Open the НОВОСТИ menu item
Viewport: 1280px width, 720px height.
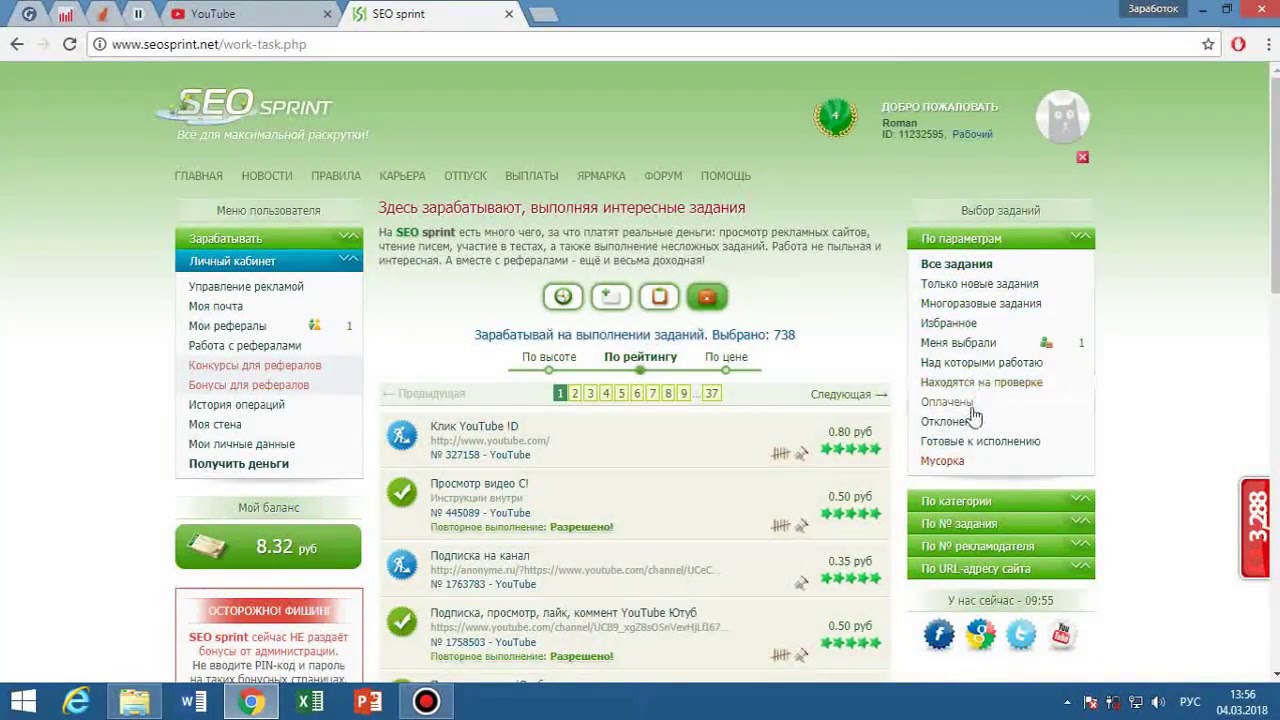tap(267, 176)
